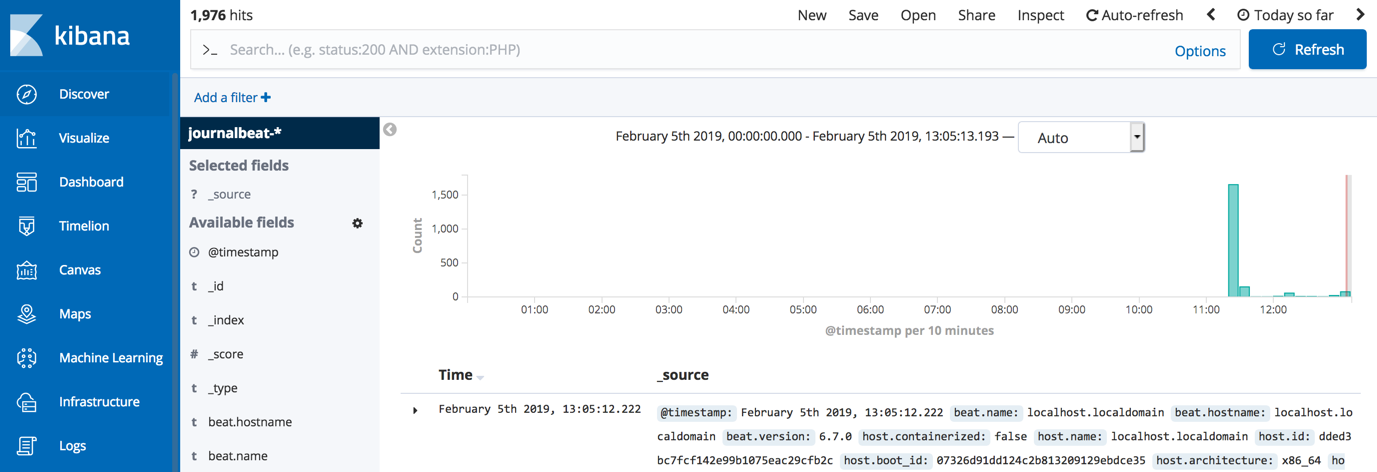This screenshot has height=472, width=1377.
Task: Click the available fields gear icon
Action: pyautogui.click(x=357, y=223)
